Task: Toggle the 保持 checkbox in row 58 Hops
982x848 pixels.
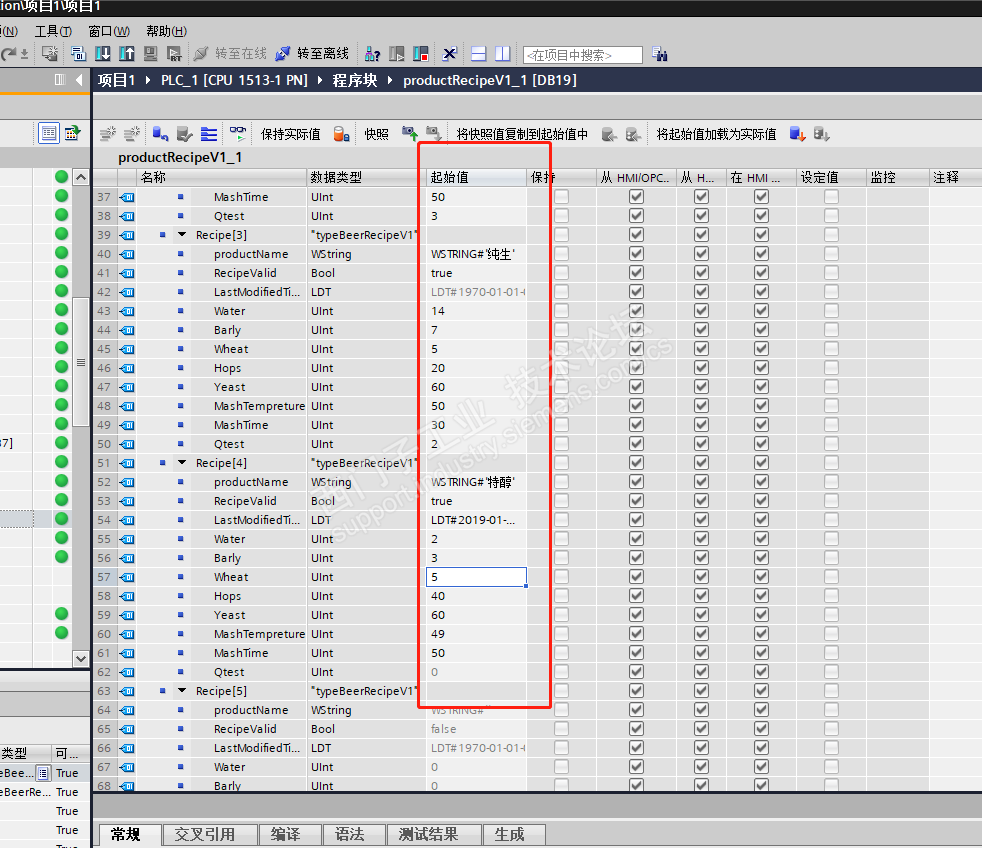Action: (561, 596)
